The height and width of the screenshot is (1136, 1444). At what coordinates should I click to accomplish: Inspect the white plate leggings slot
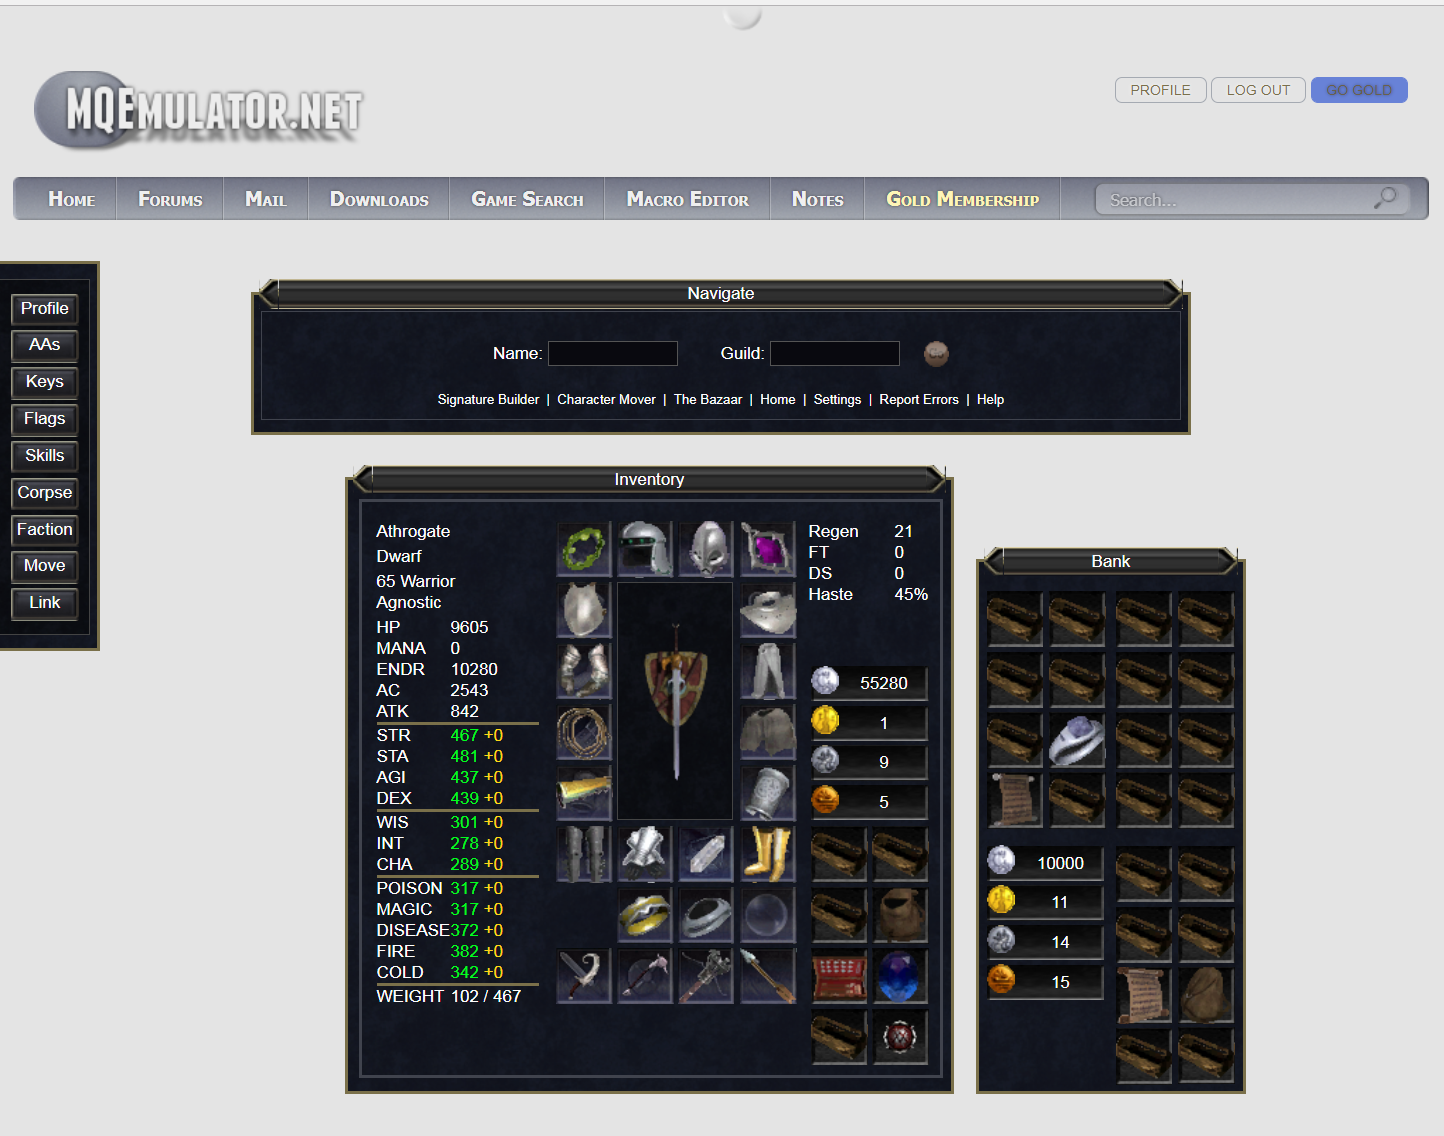click(768, 671)
